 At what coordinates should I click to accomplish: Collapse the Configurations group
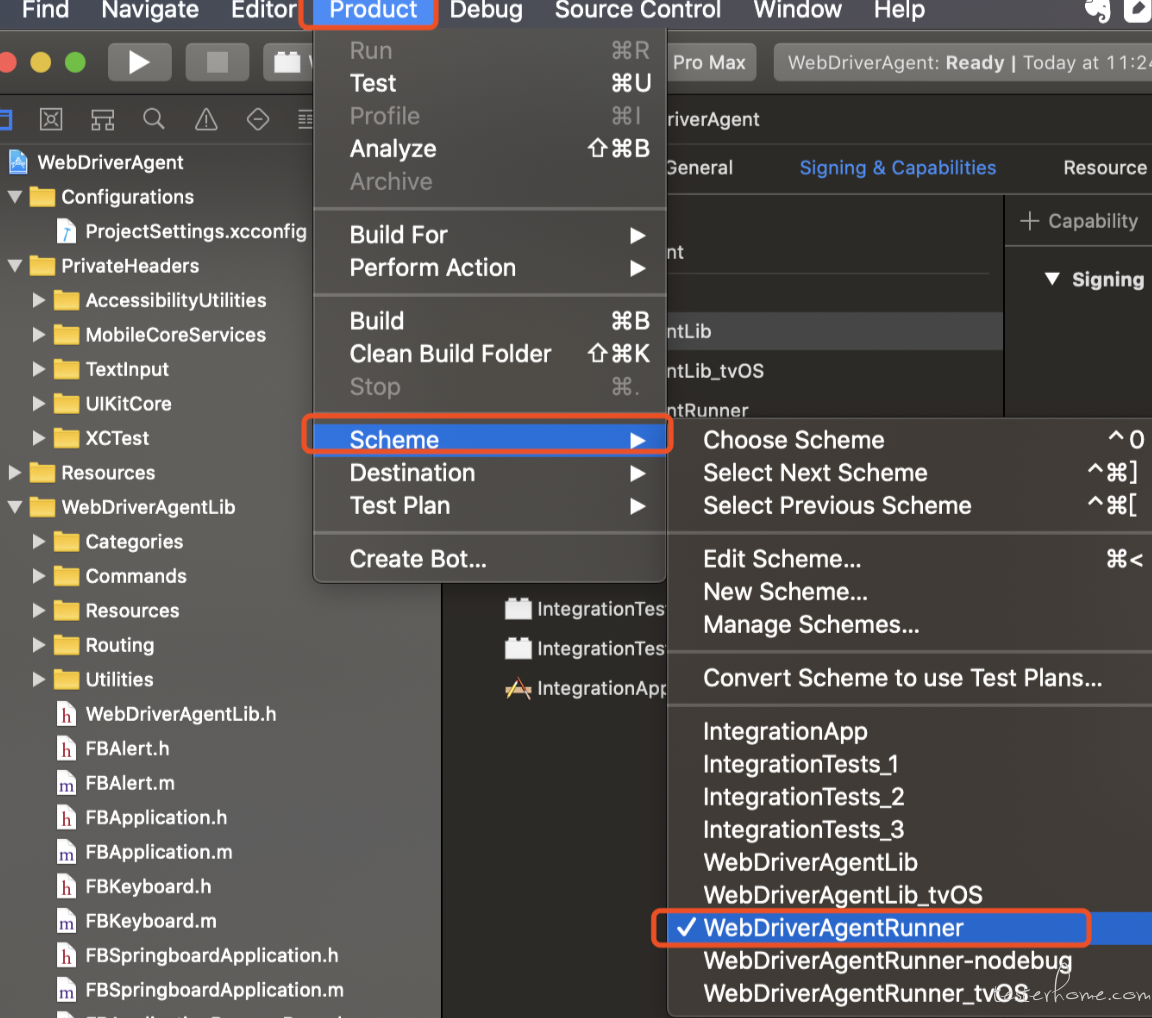click(x=15, y=197)
